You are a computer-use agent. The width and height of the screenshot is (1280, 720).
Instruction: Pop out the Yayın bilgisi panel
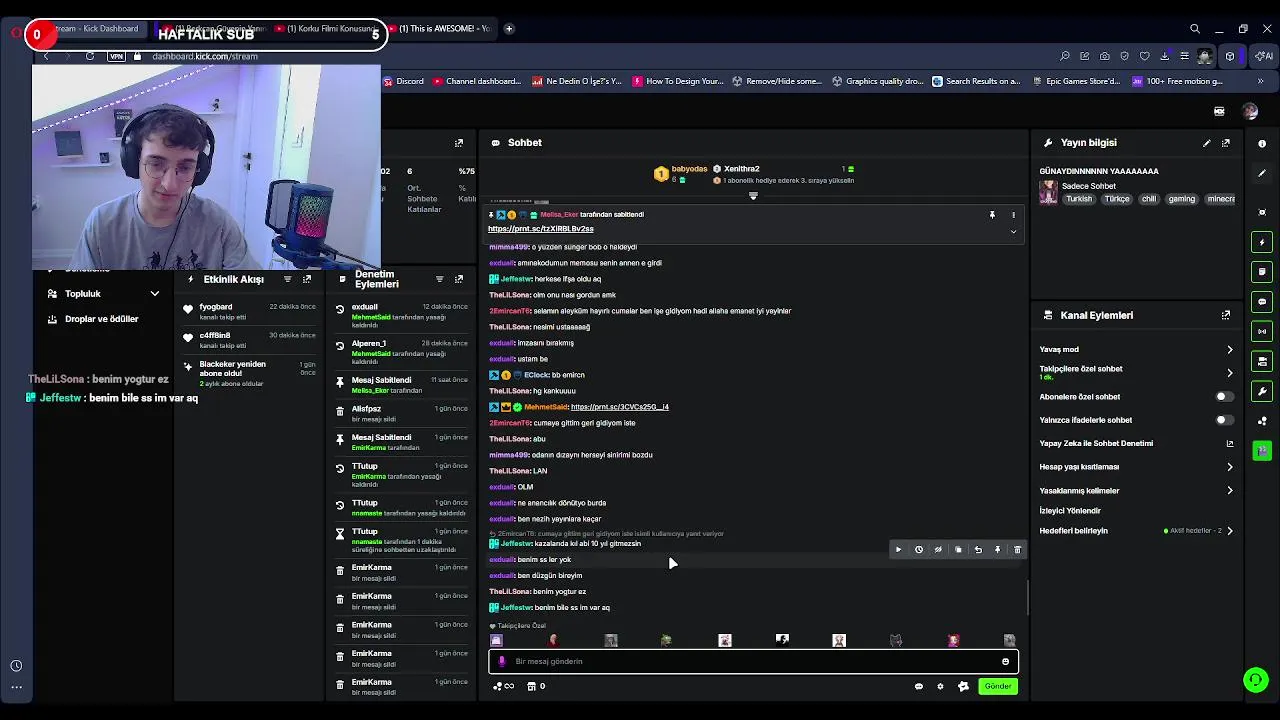(x=1226, y=143)
